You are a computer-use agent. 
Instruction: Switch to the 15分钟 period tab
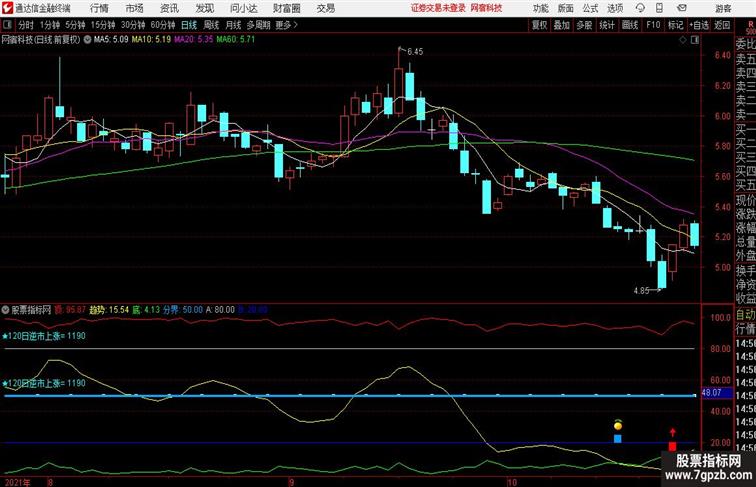(x=103, y=25)
